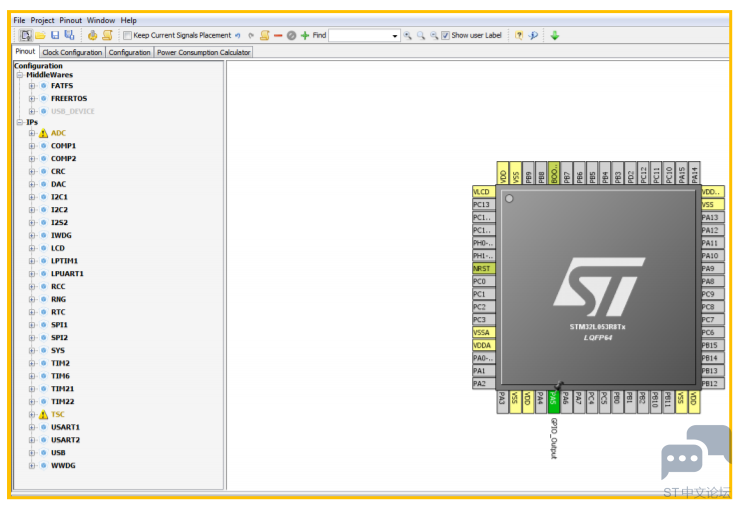Toggle Keep Current Signals Placement checkbox
The image size is (740, 508).
point(127,35)
